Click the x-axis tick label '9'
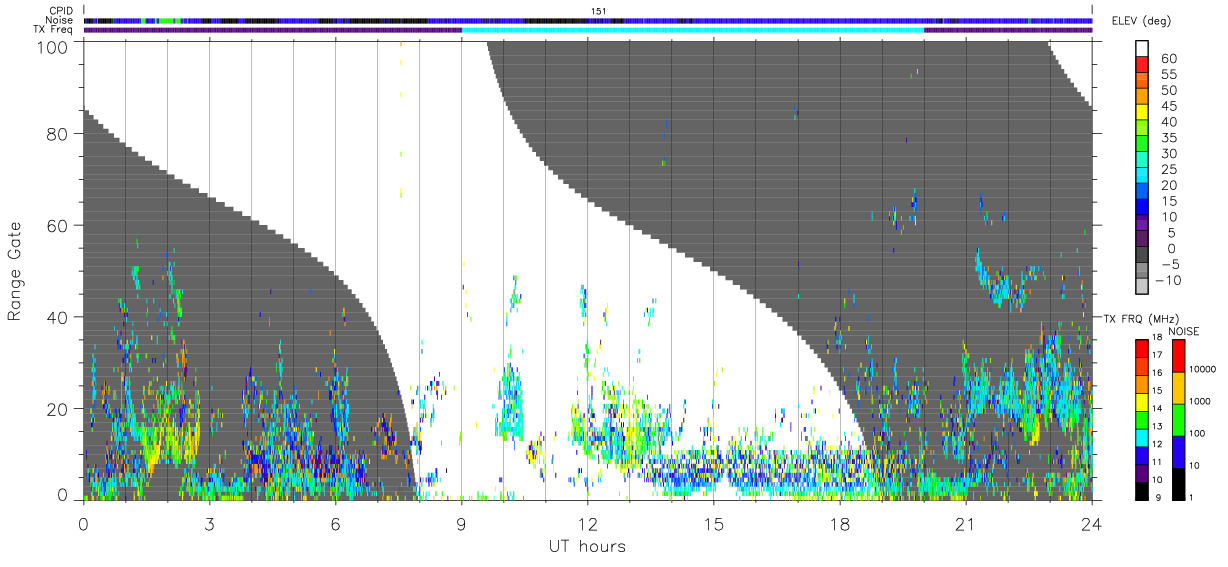 click(x=461, y=523)
